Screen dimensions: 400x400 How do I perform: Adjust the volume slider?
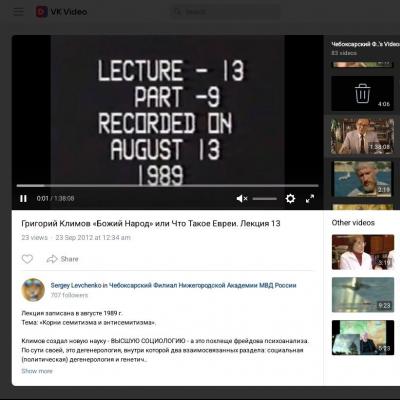coord(265,199)
